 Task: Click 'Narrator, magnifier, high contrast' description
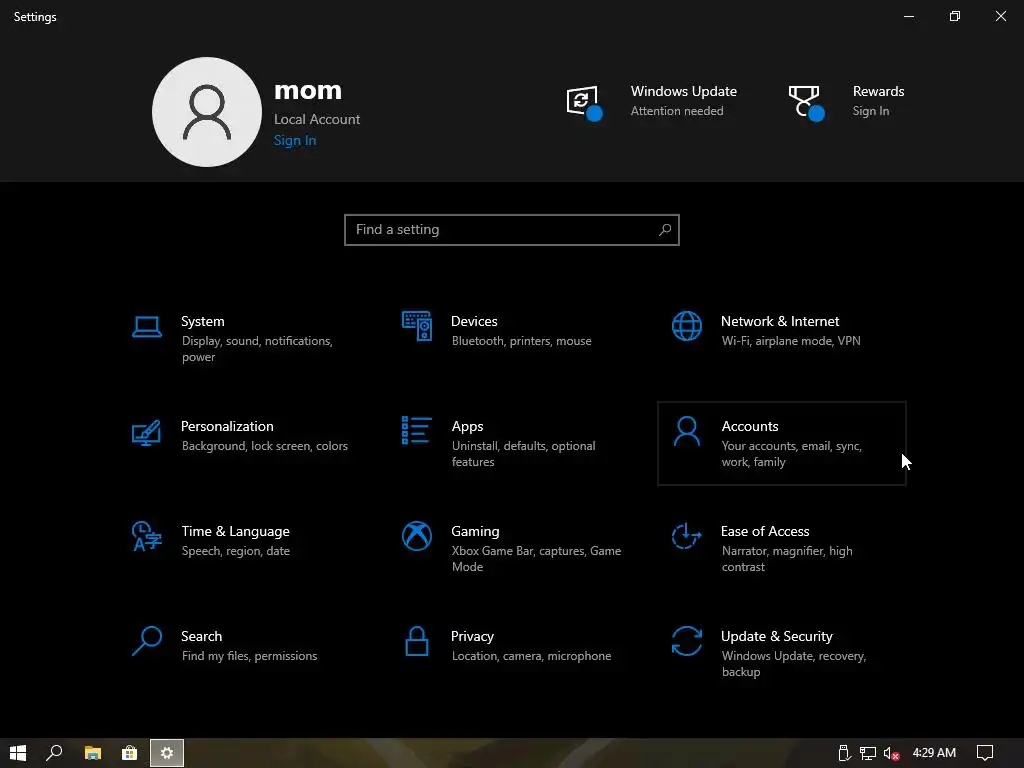pyautogui.click(x=787, y=558)
